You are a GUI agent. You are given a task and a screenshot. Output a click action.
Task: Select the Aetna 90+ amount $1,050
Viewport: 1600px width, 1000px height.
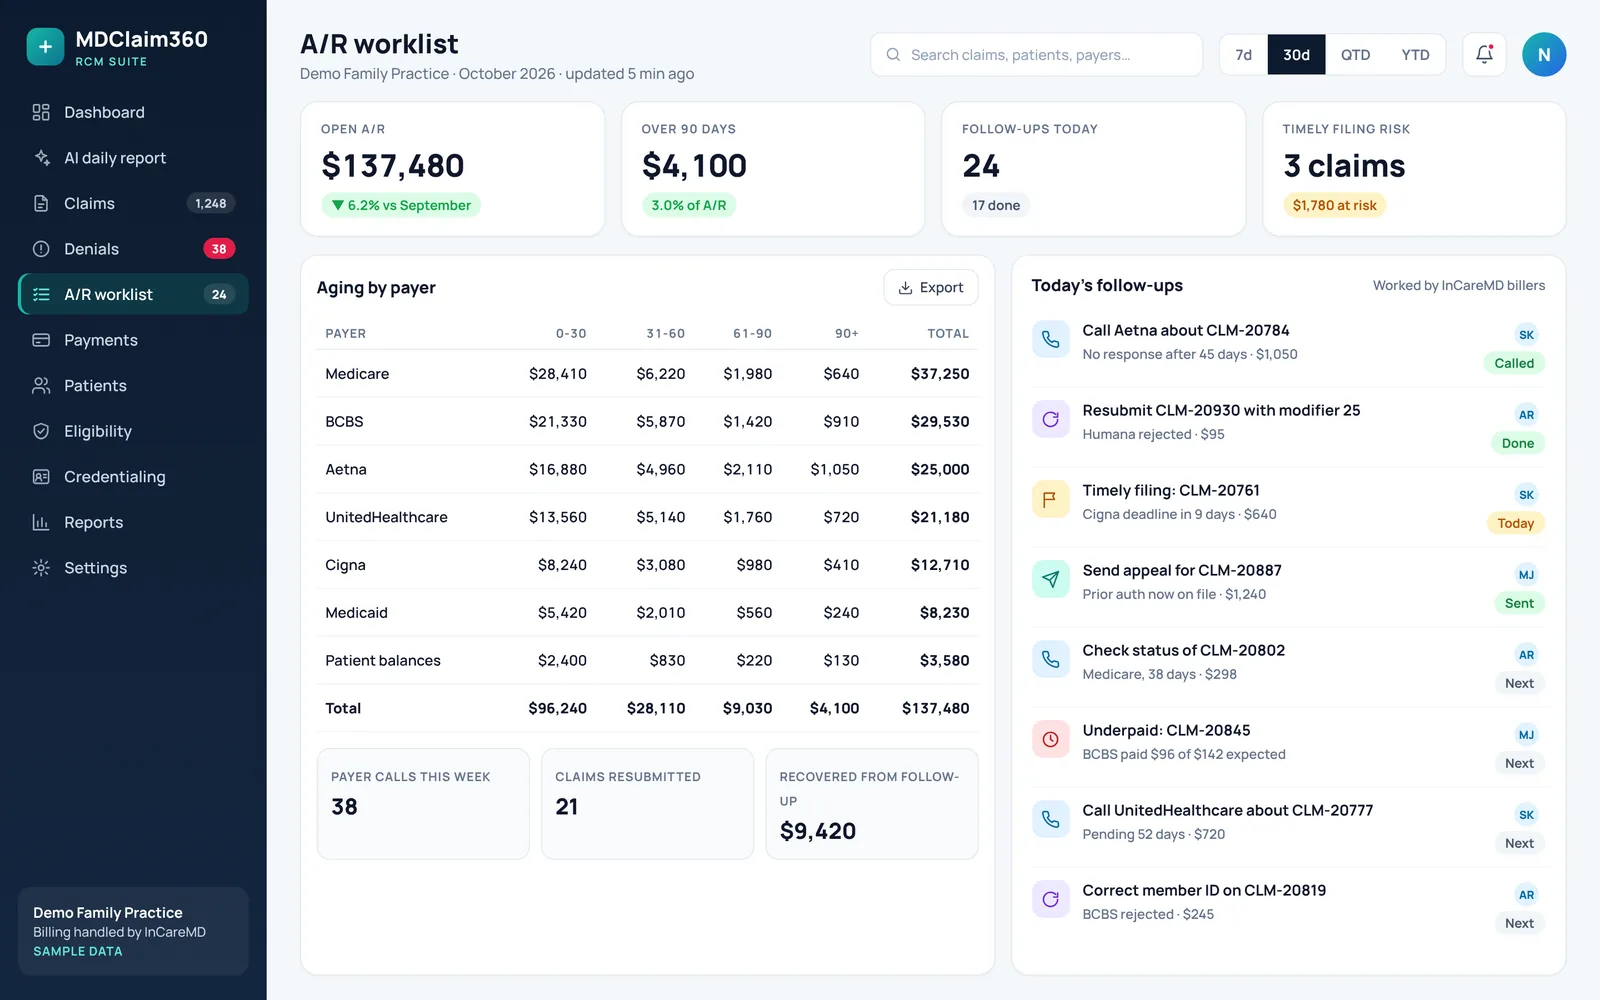pyautogui.click(x=835, y=470)
